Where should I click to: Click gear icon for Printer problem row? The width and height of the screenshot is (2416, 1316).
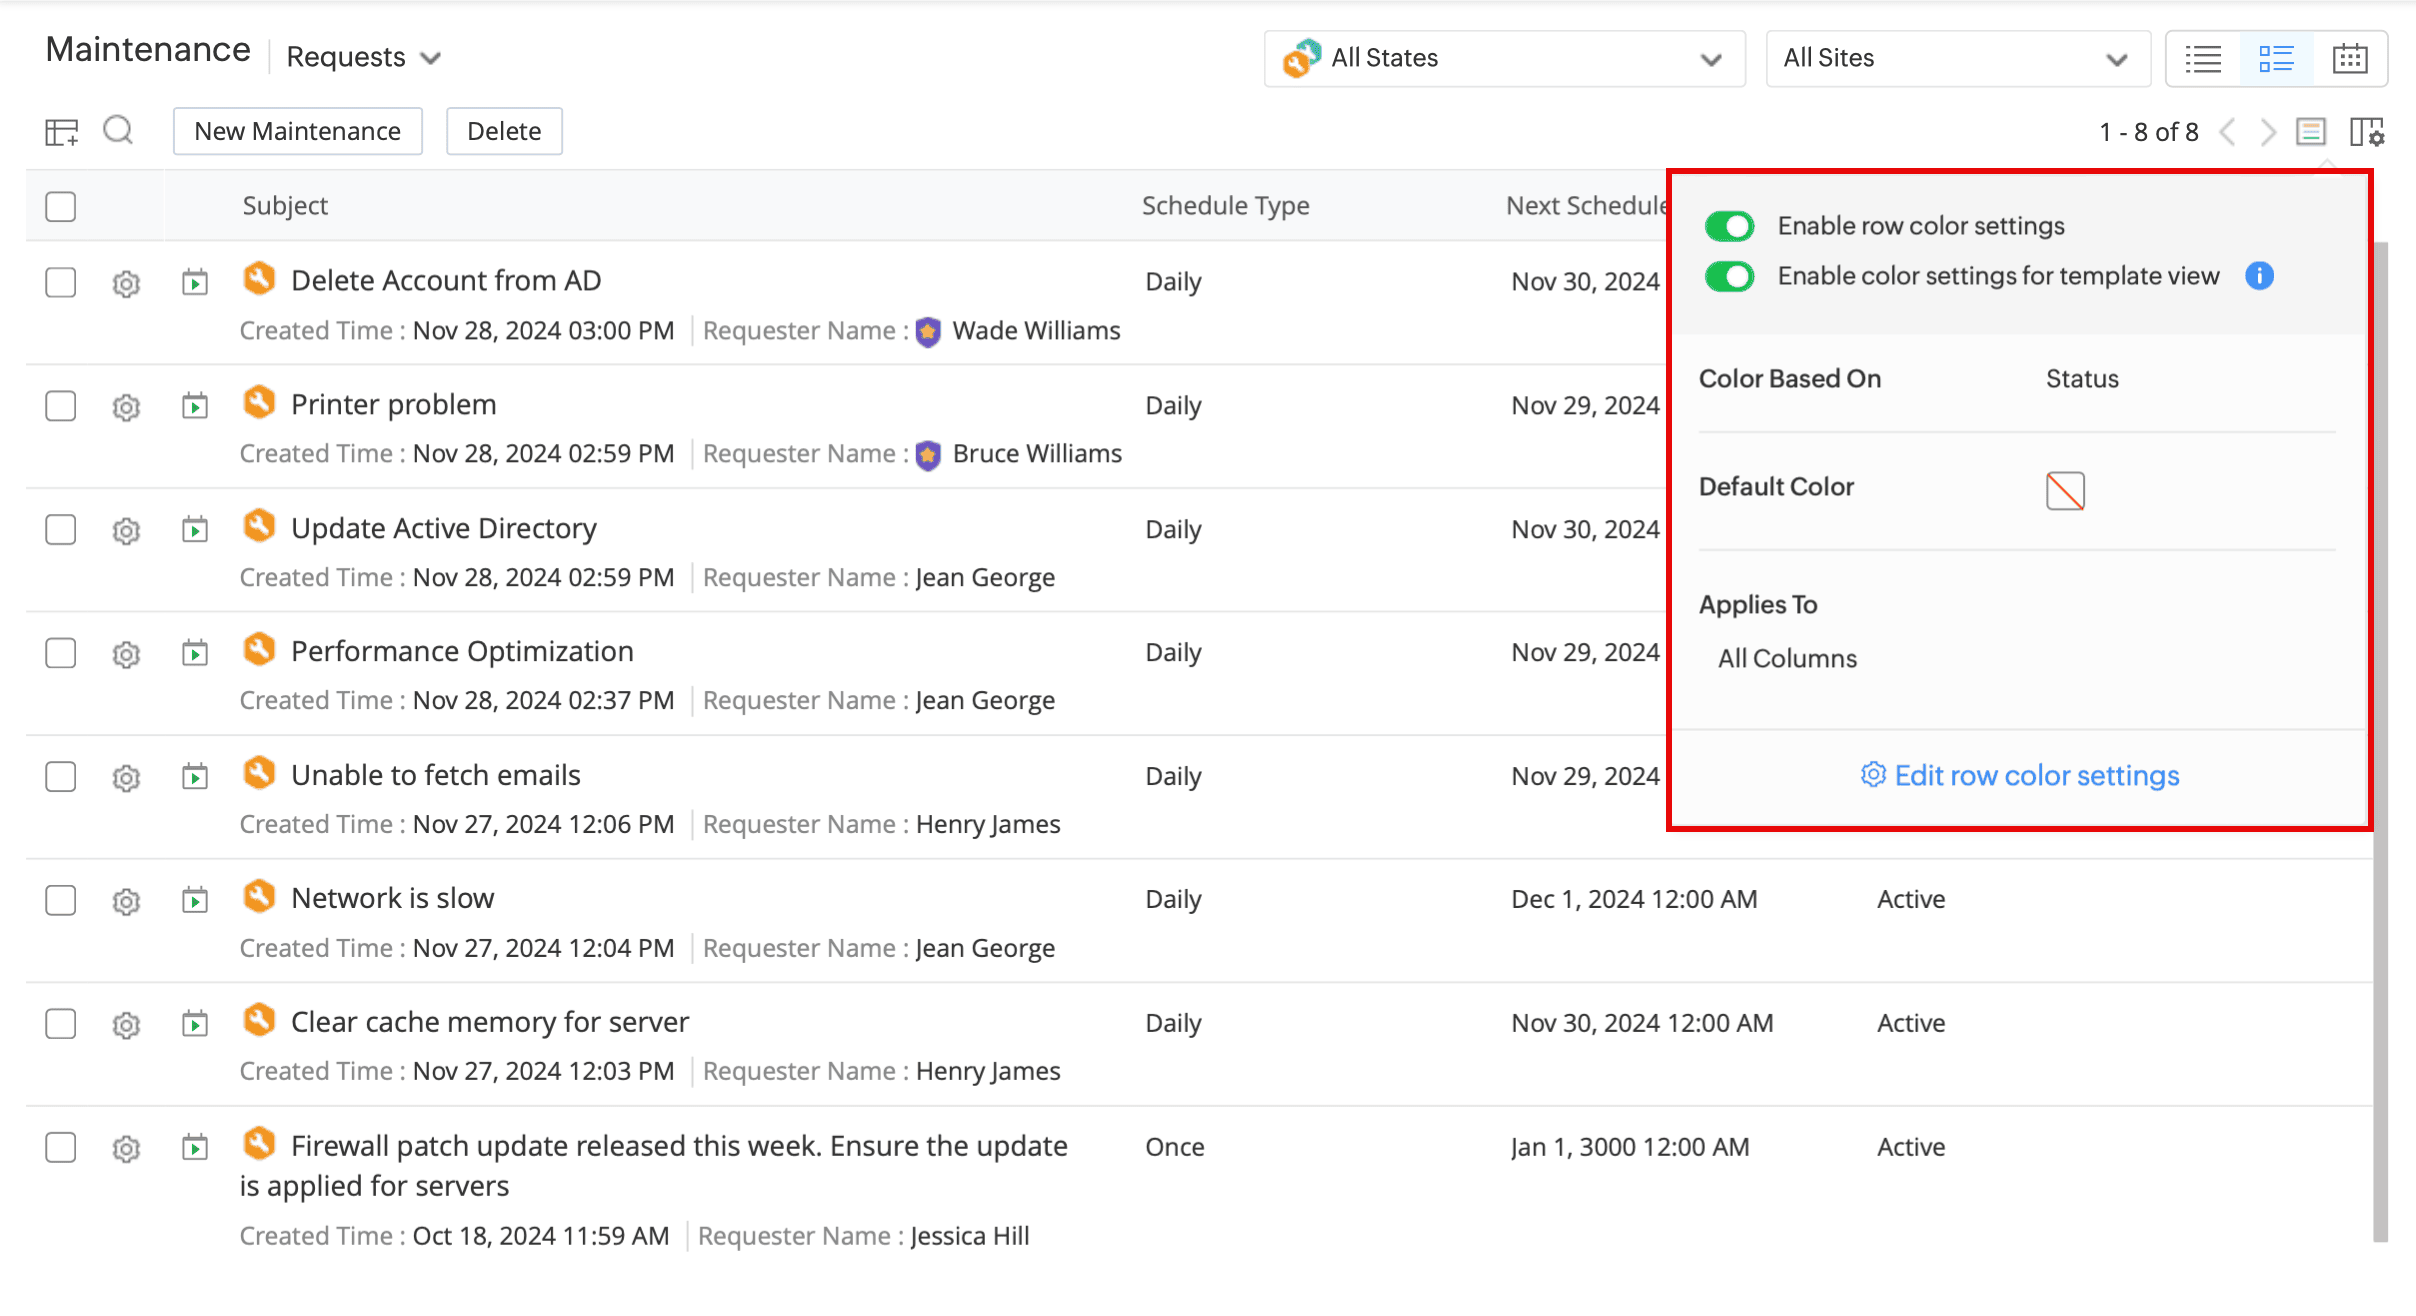tap(126, 407)
